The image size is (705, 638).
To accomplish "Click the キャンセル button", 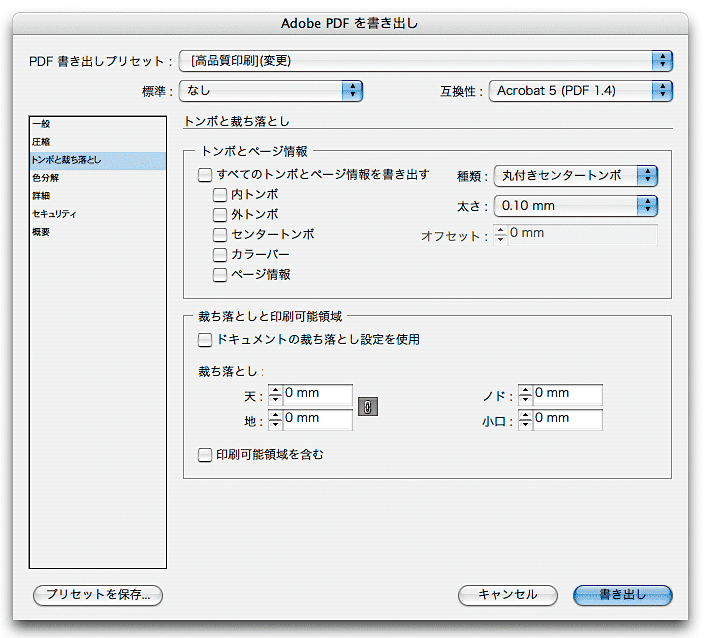I will (x=508, y=595).
